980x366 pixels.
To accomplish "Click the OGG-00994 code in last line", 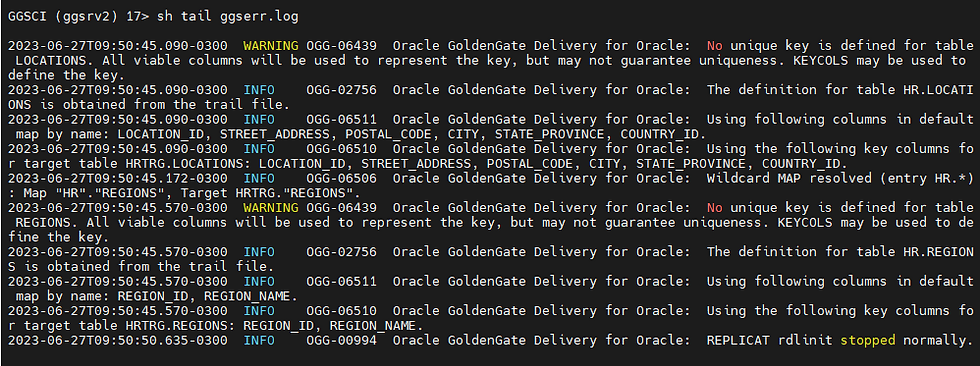I will click(341, 340).
